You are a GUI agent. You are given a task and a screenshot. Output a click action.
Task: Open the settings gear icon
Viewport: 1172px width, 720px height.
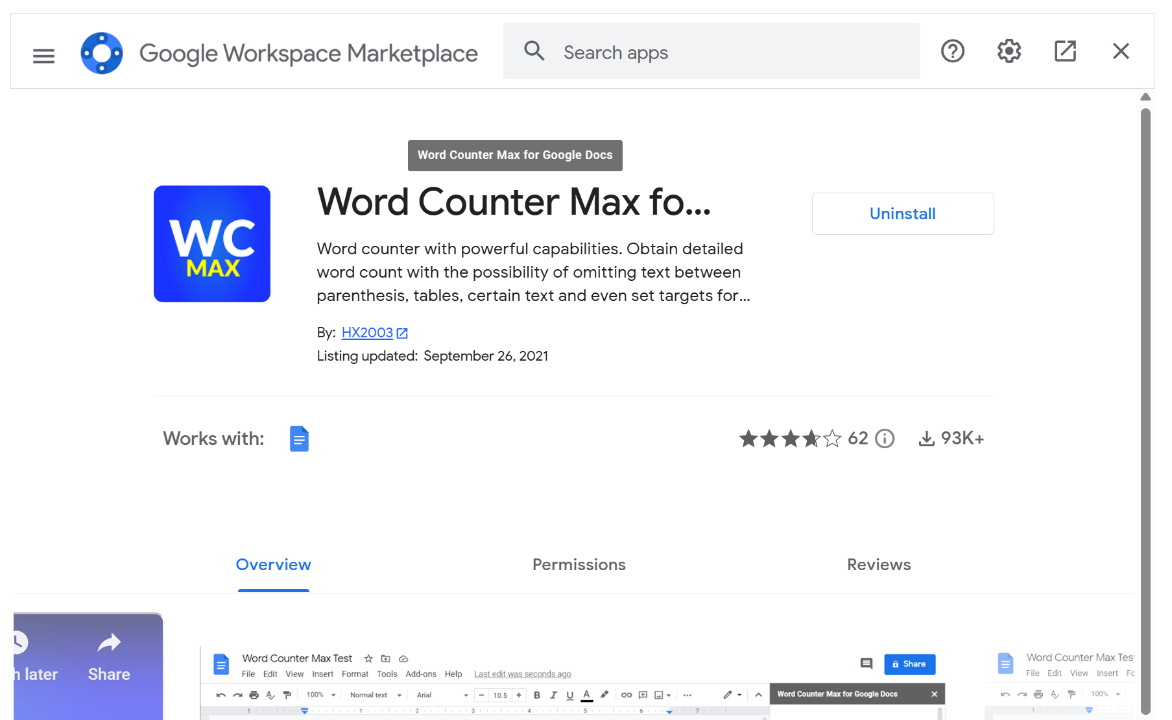[1009, 52]
